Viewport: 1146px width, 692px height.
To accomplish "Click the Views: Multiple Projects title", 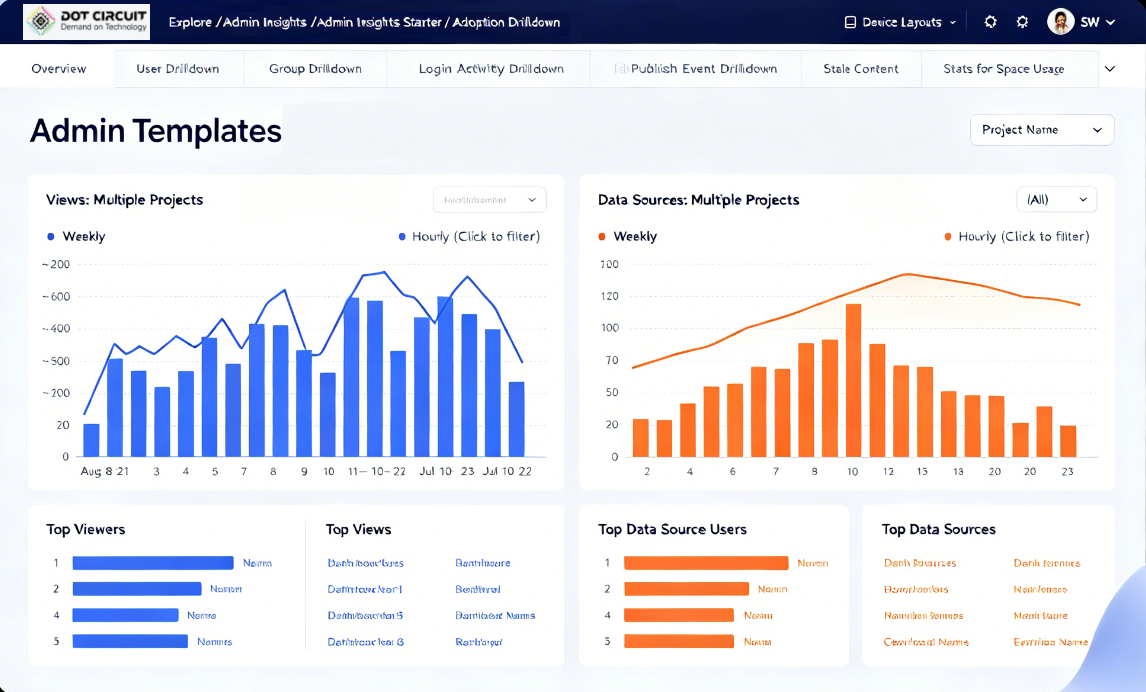I will click(124, 199).
